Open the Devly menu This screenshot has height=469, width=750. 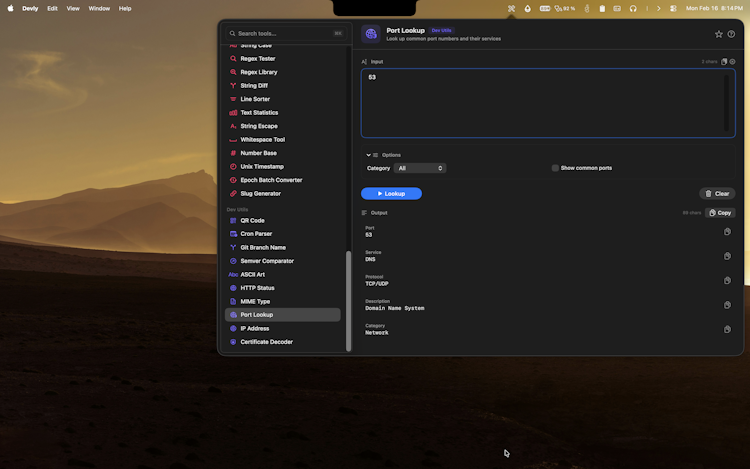coord(30,8)
